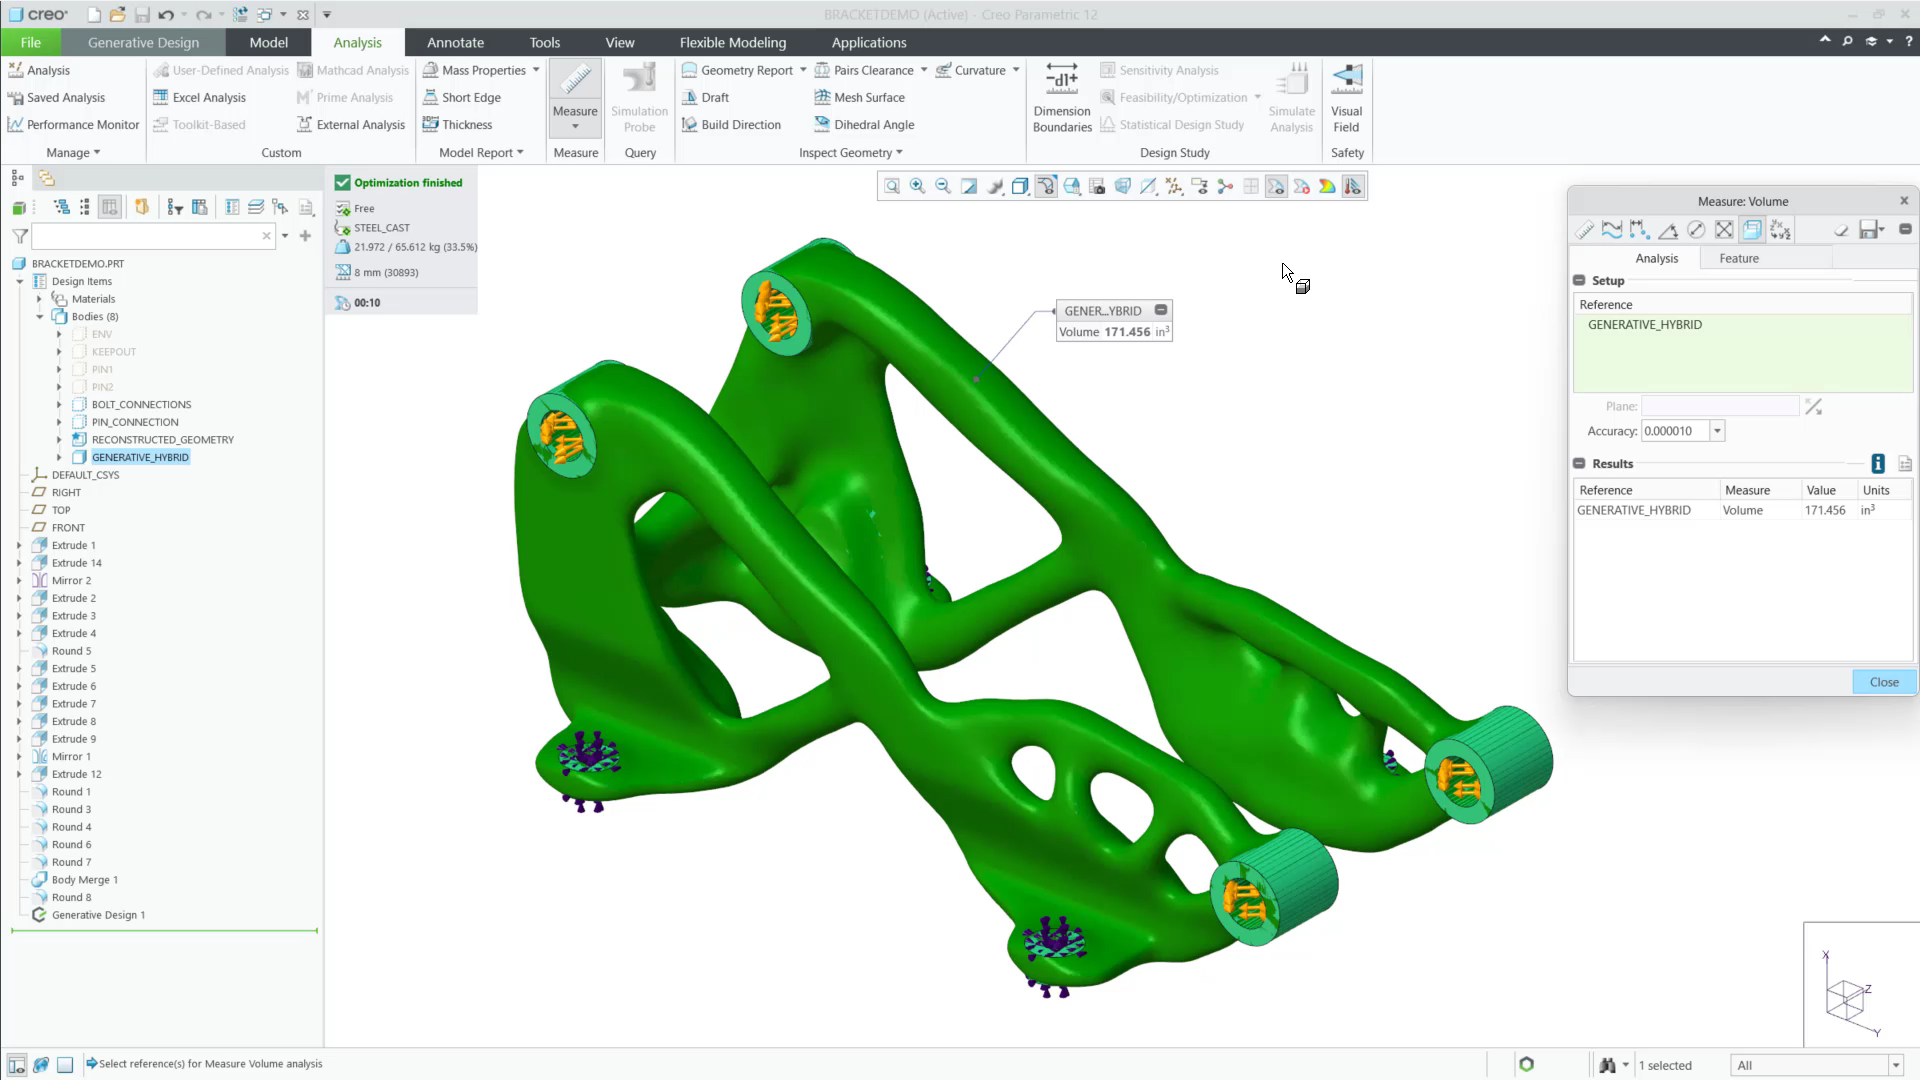
Task: Open the Mesh Surface analysis
Action: pos(860,97)
